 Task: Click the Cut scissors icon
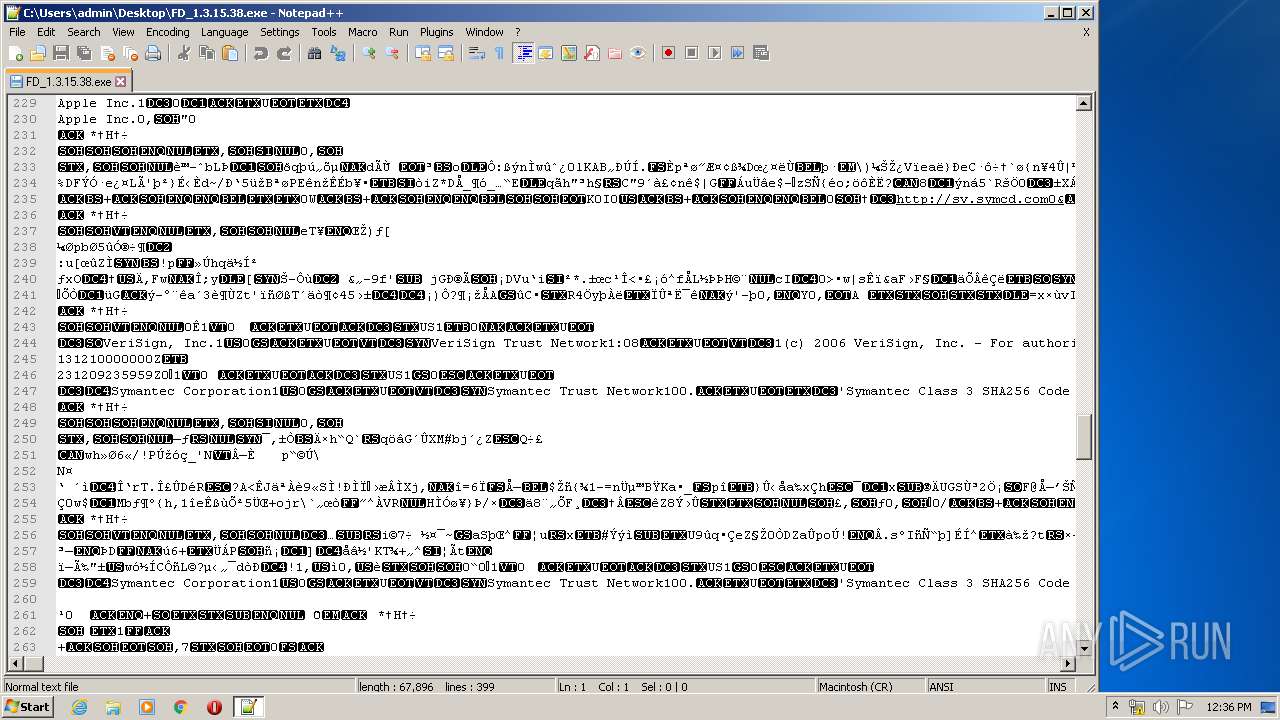pyautogui.click(x=183, y=53)
